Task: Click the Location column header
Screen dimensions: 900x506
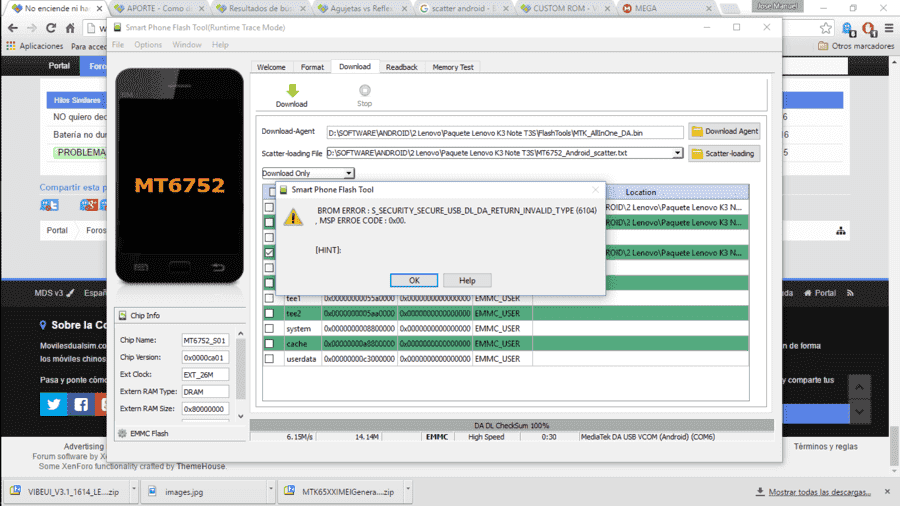Action: click(x=641, y=192)
